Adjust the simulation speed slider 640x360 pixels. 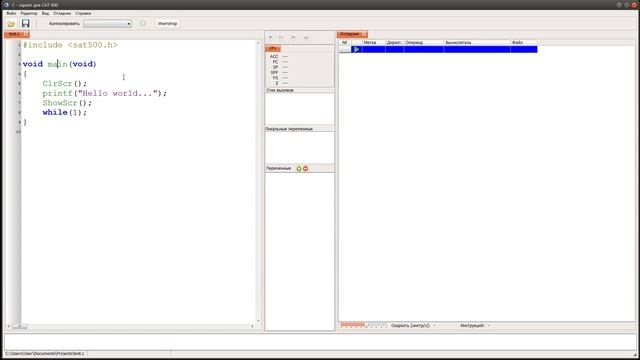coord(363,325)
